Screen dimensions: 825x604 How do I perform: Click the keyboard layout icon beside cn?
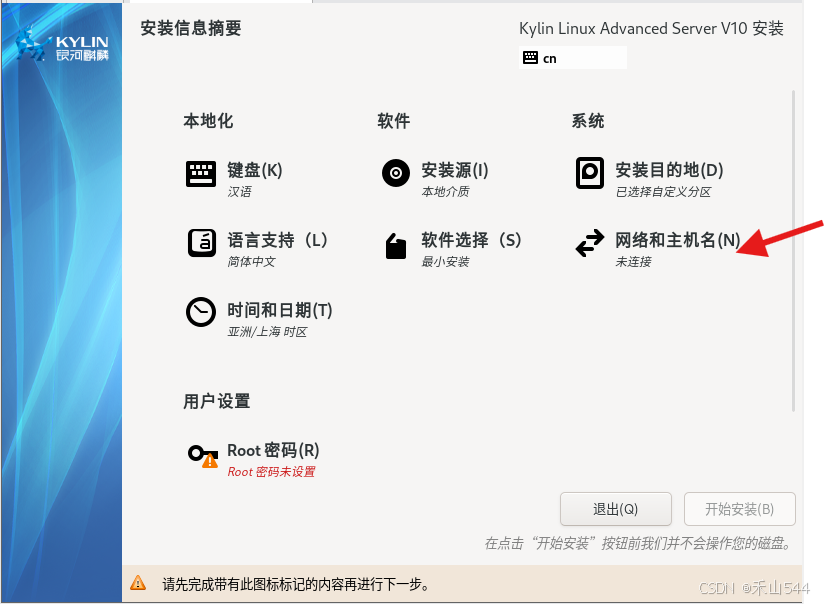click(530, 58)
